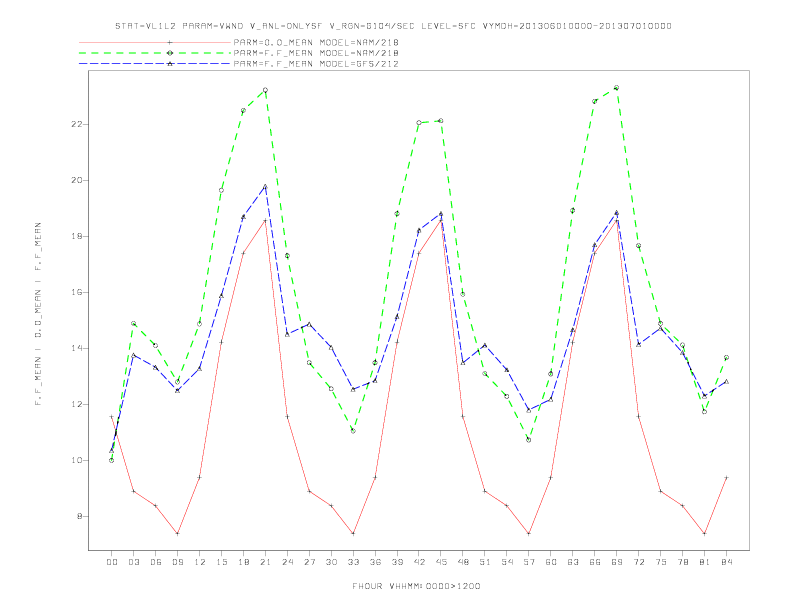Screen dimensions: 792x612
Task: Click the x-axis tick label 75
Action: tap(661, 562)
